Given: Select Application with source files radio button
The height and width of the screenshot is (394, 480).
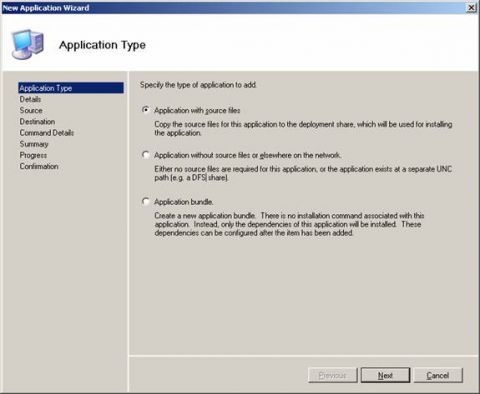Looking at the screenshot, I should tap(145, 110).
